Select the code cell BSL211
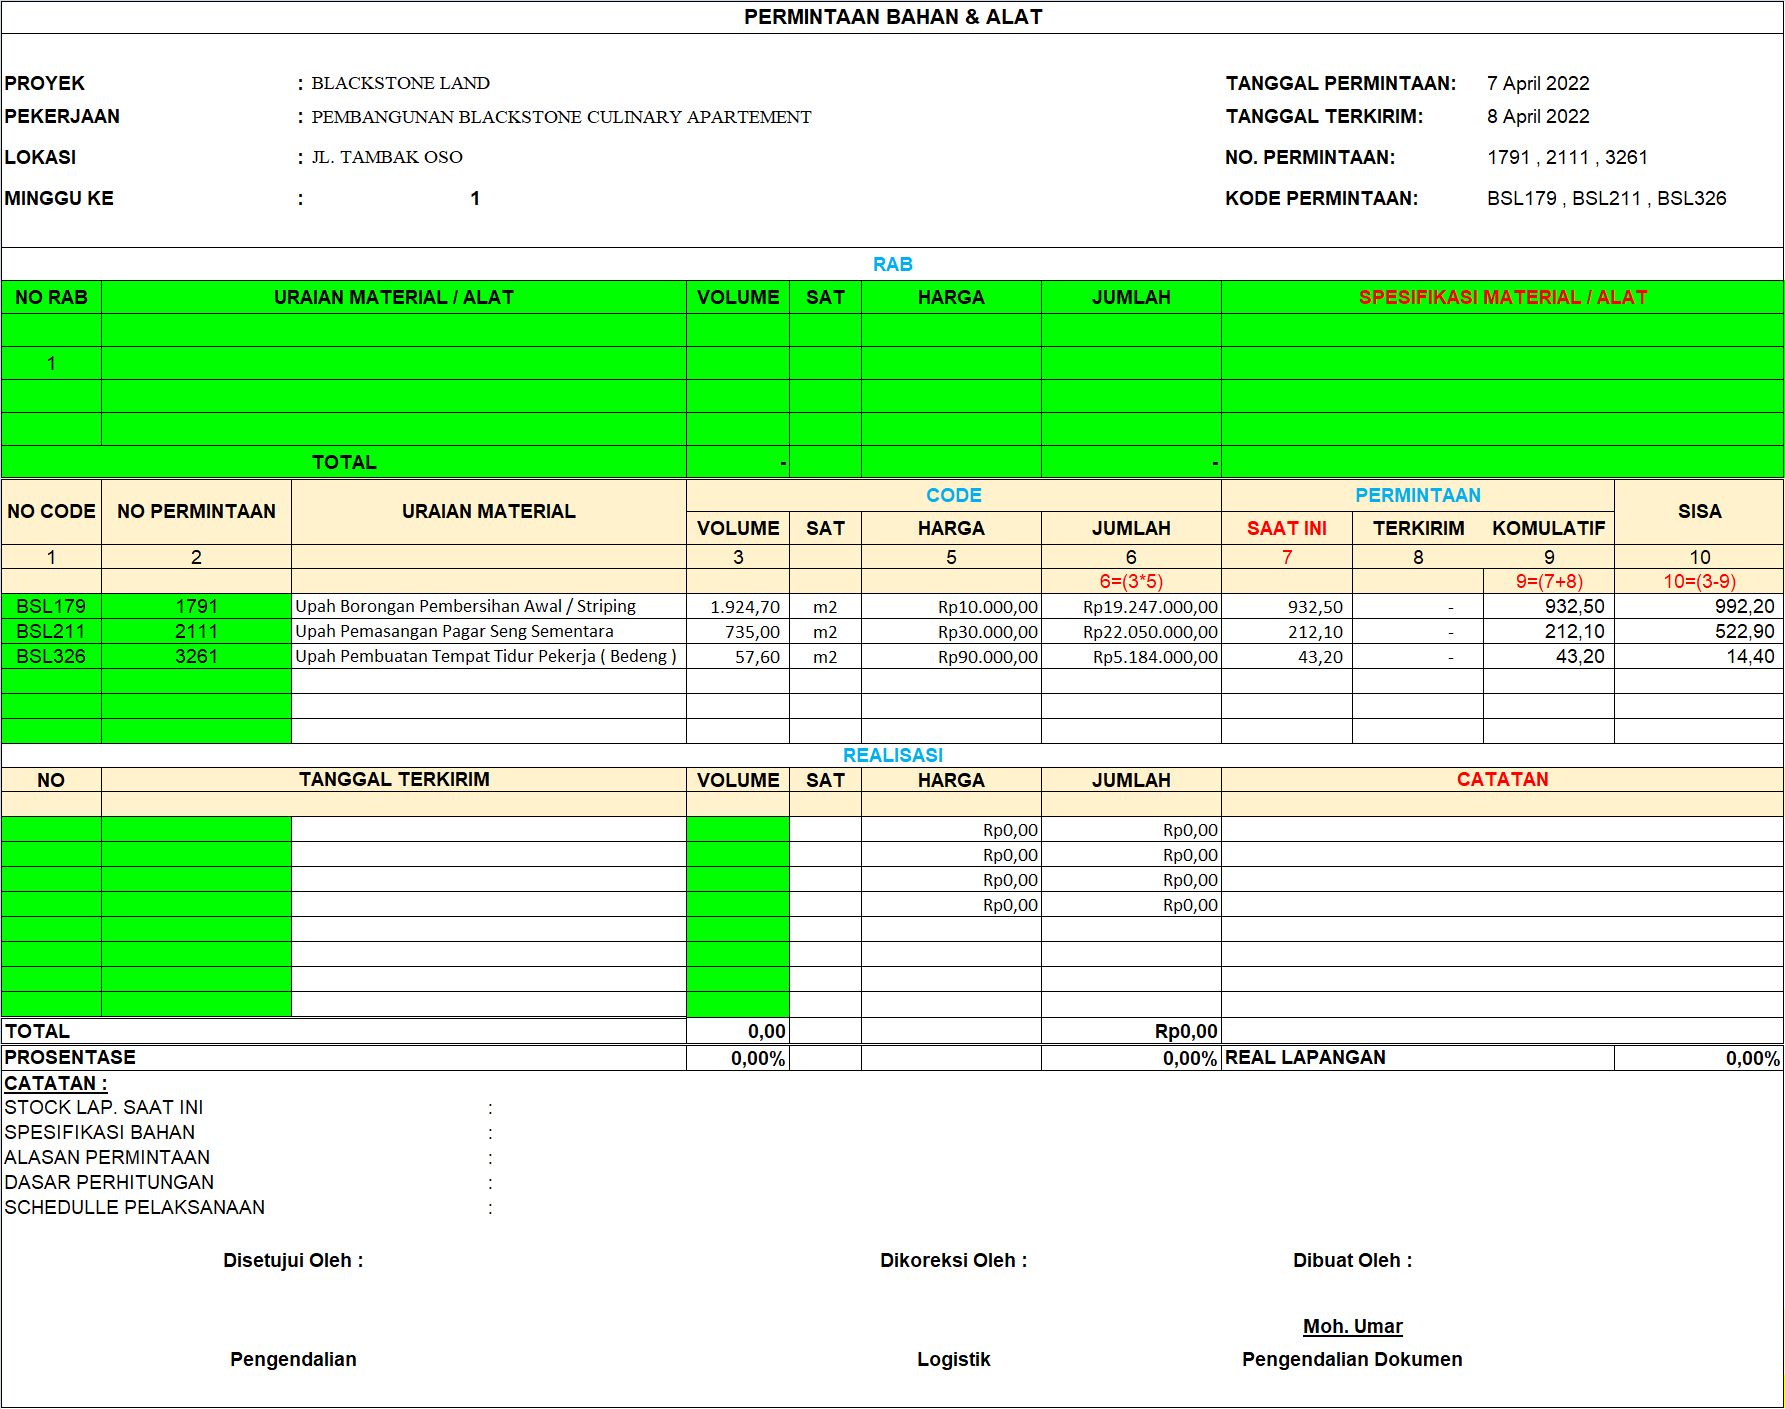The height and width of the screenshot is (1409, 1785). coord(51,631)
